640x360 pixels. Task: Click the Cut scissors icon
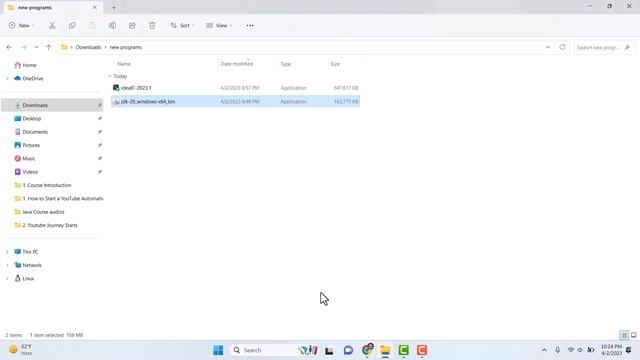pyautogui.click(x=52, y=25)
